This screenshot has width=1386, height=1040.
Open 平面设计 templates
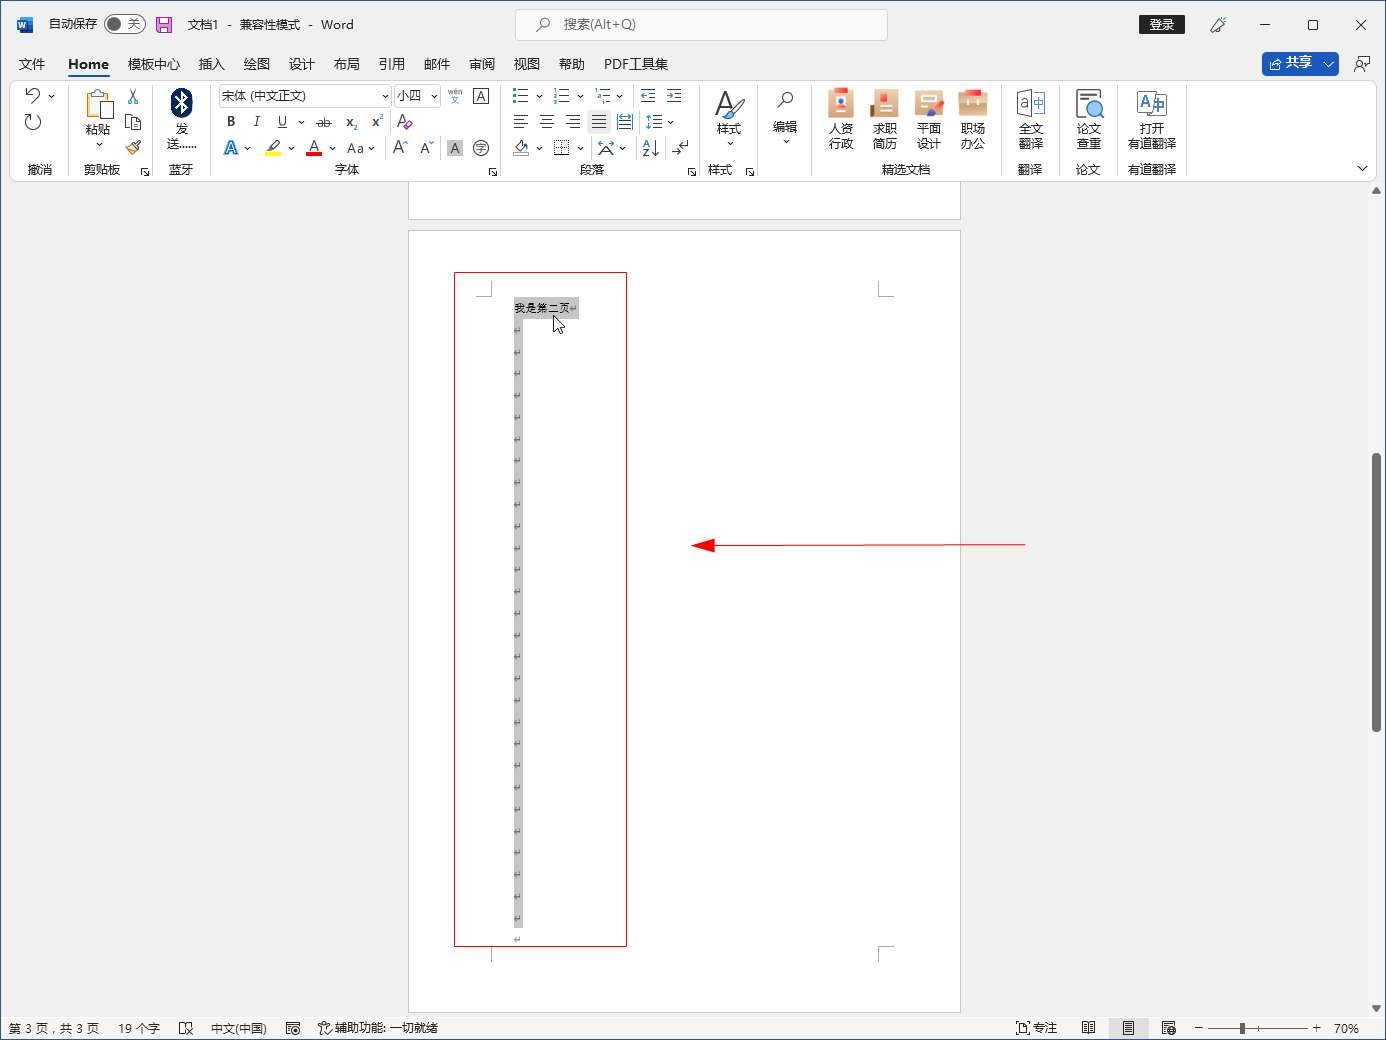[929, 119]
